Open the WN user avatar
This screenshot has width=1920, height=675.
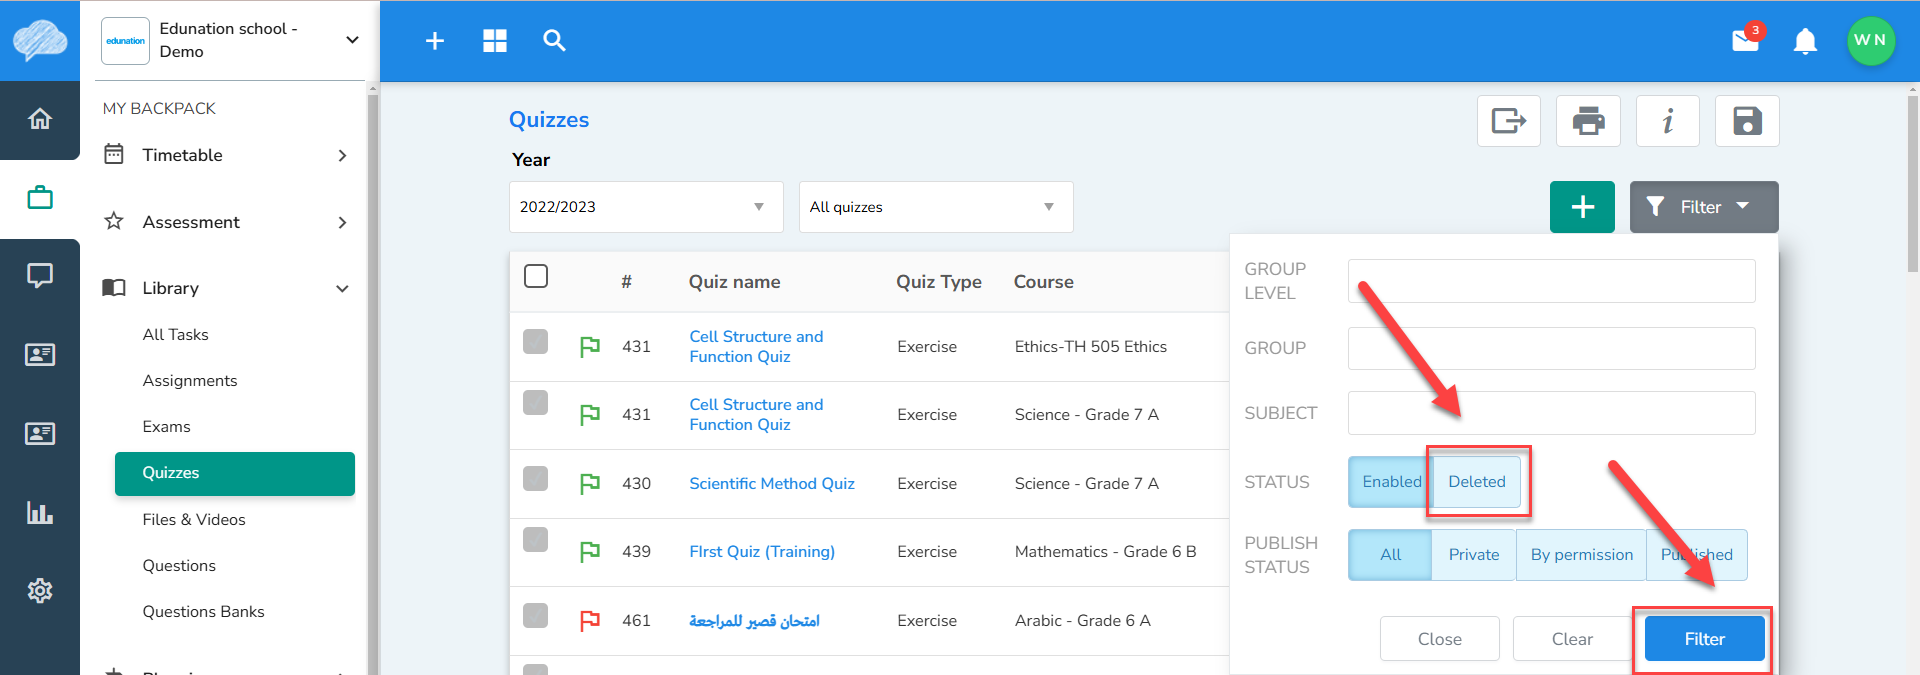pyautogui.click(x=1871, y=41)
